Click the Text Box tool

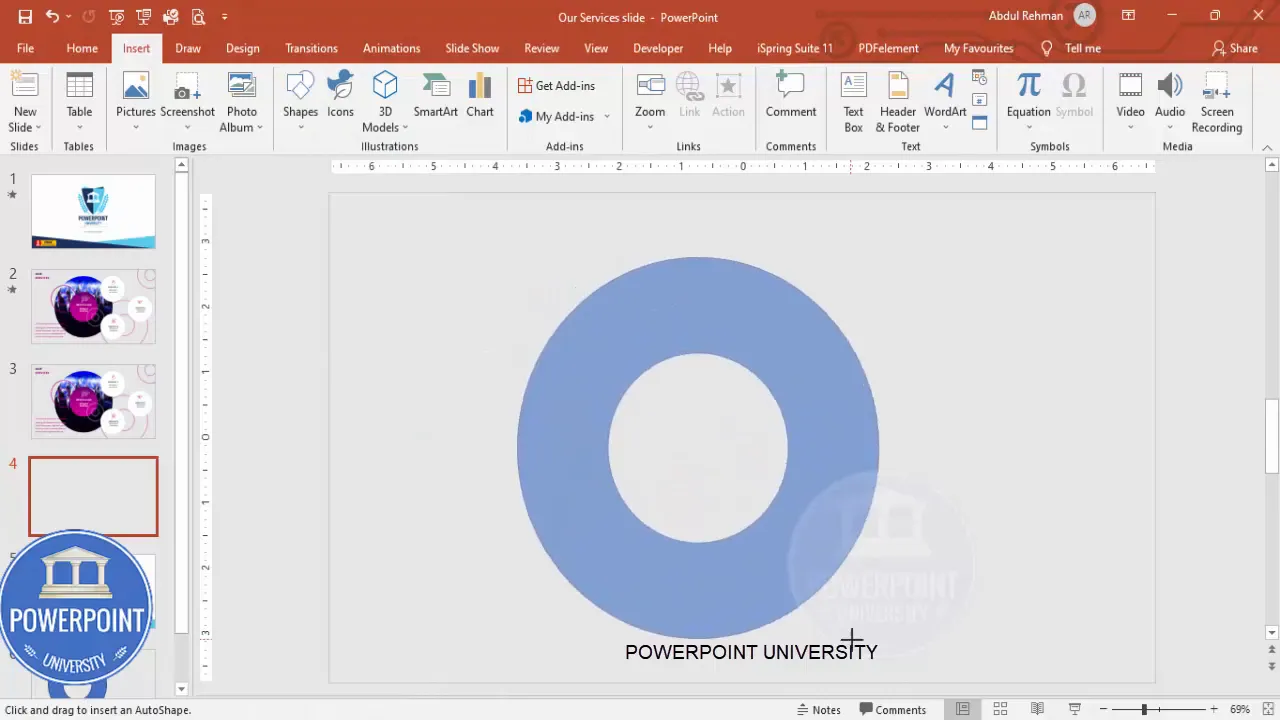853,102
